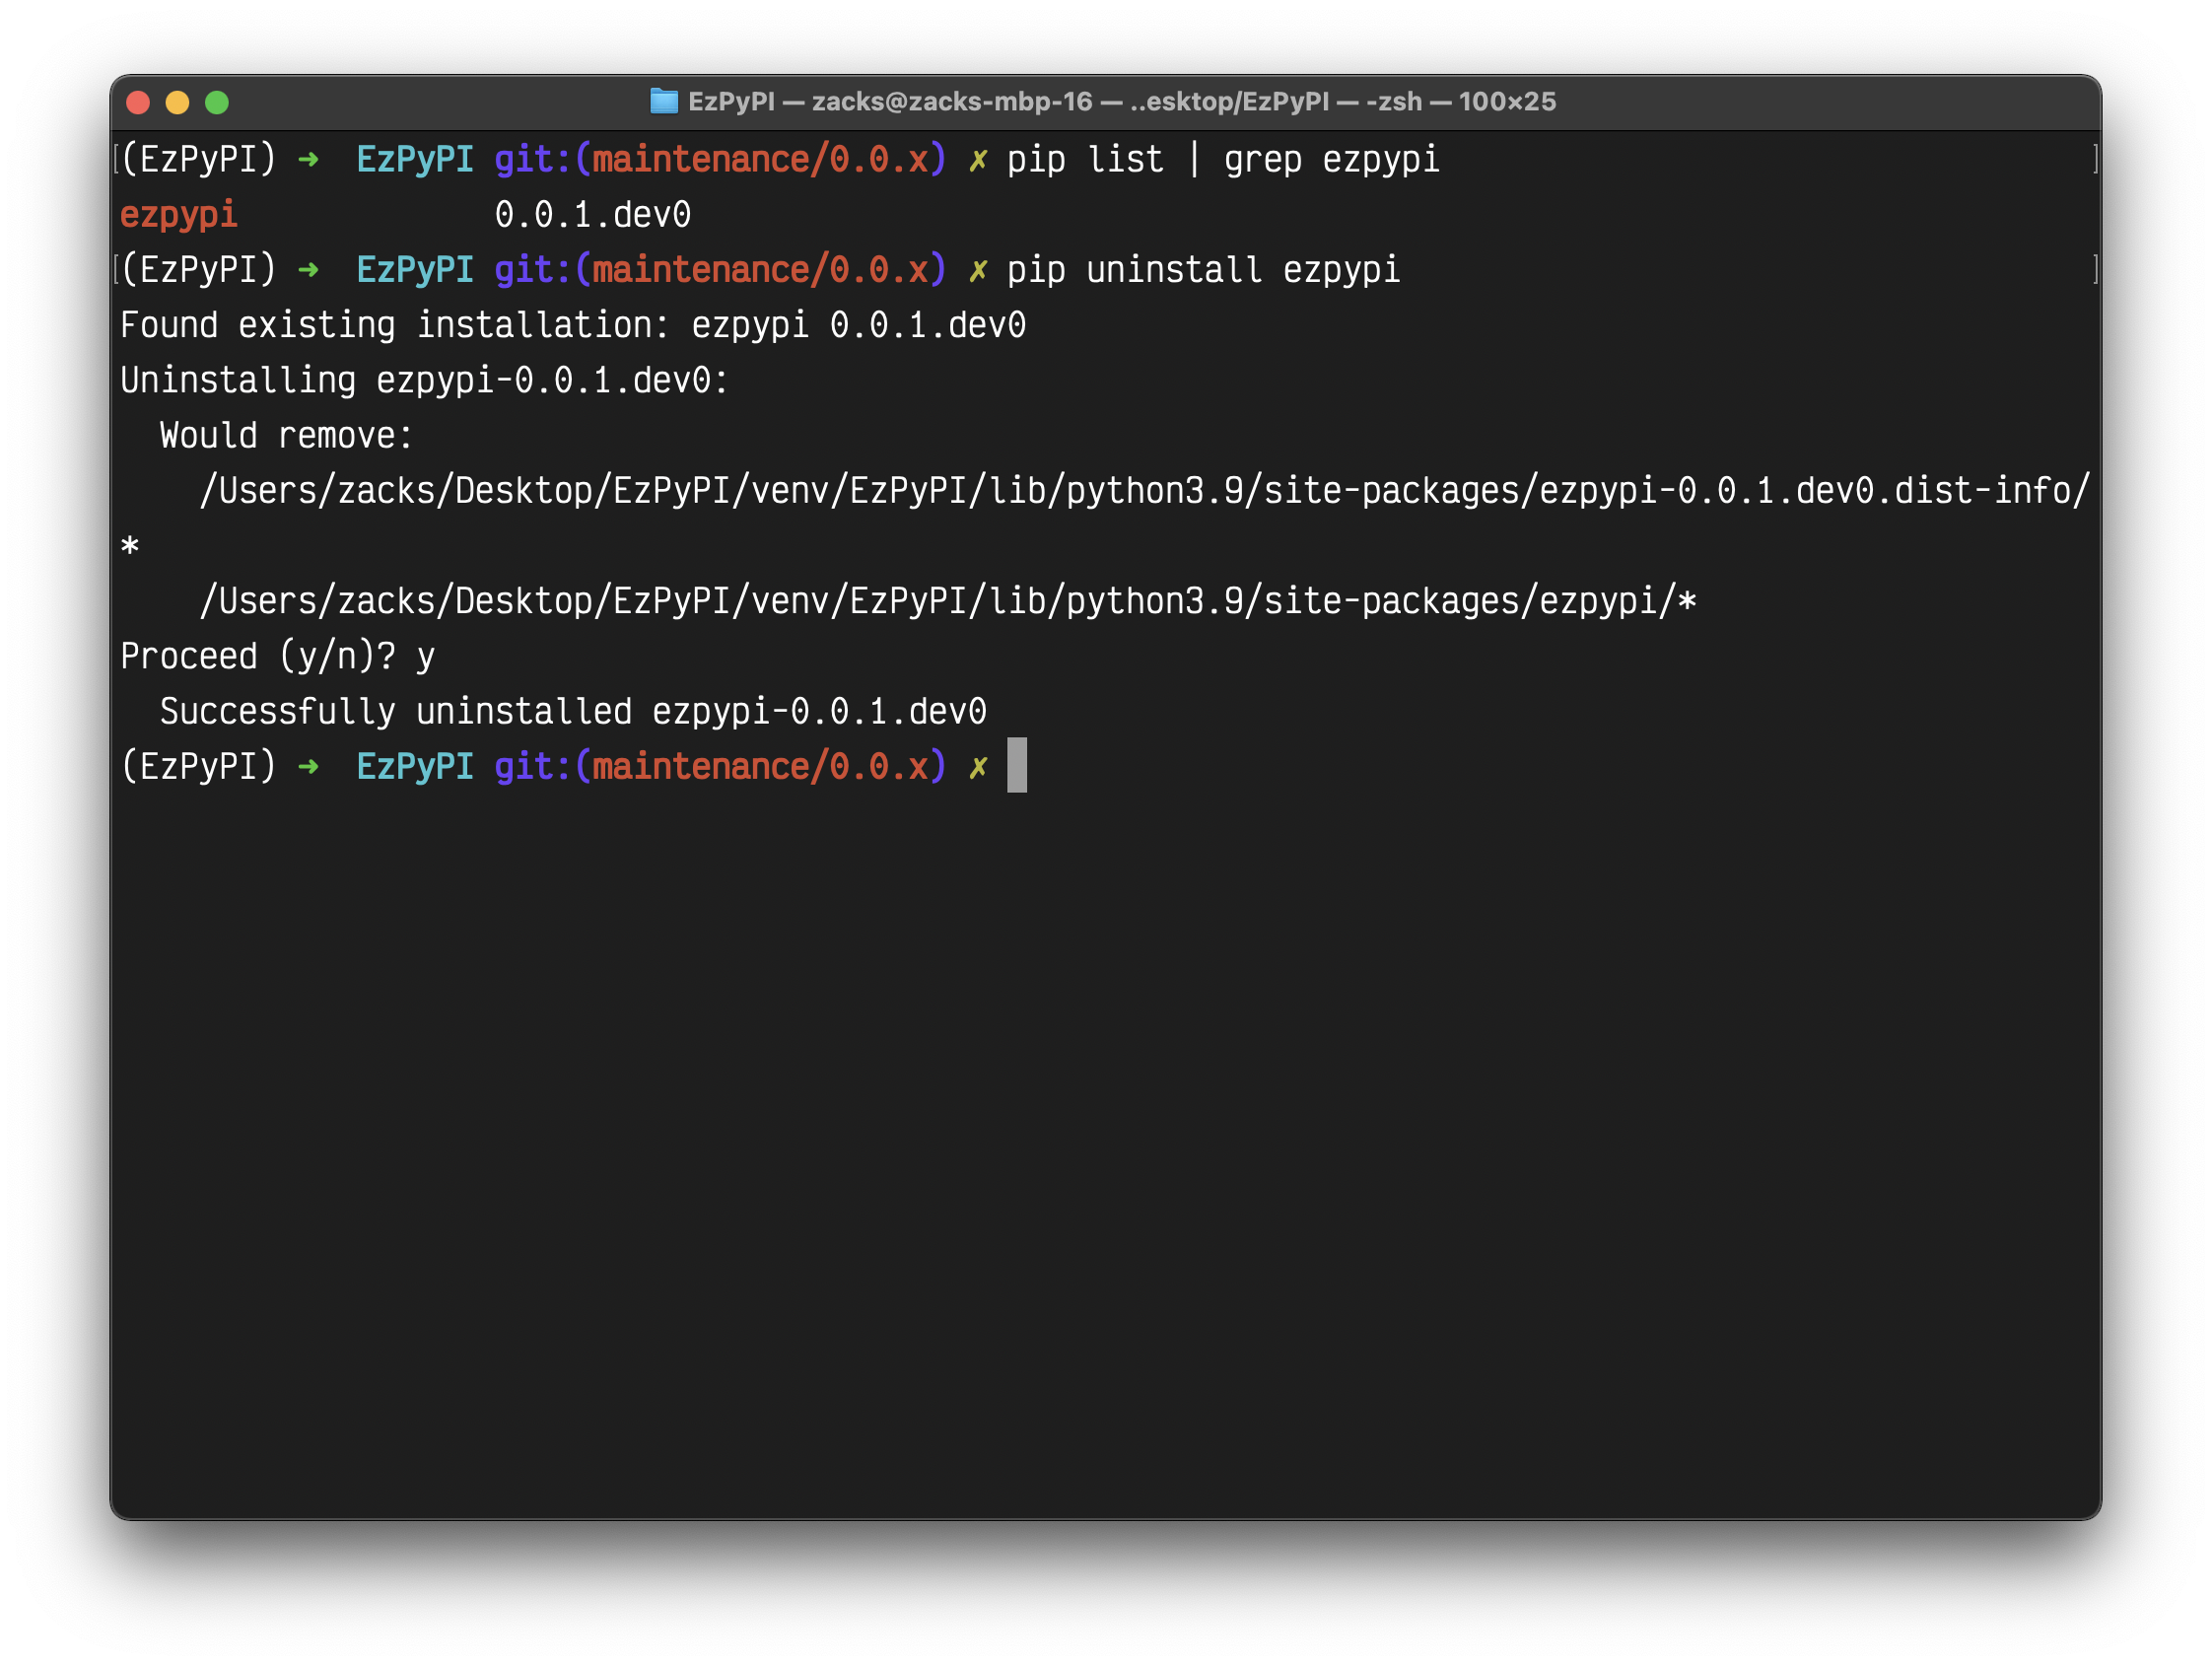Click the 'Found existing installation' output line

(x=572, y=325)
